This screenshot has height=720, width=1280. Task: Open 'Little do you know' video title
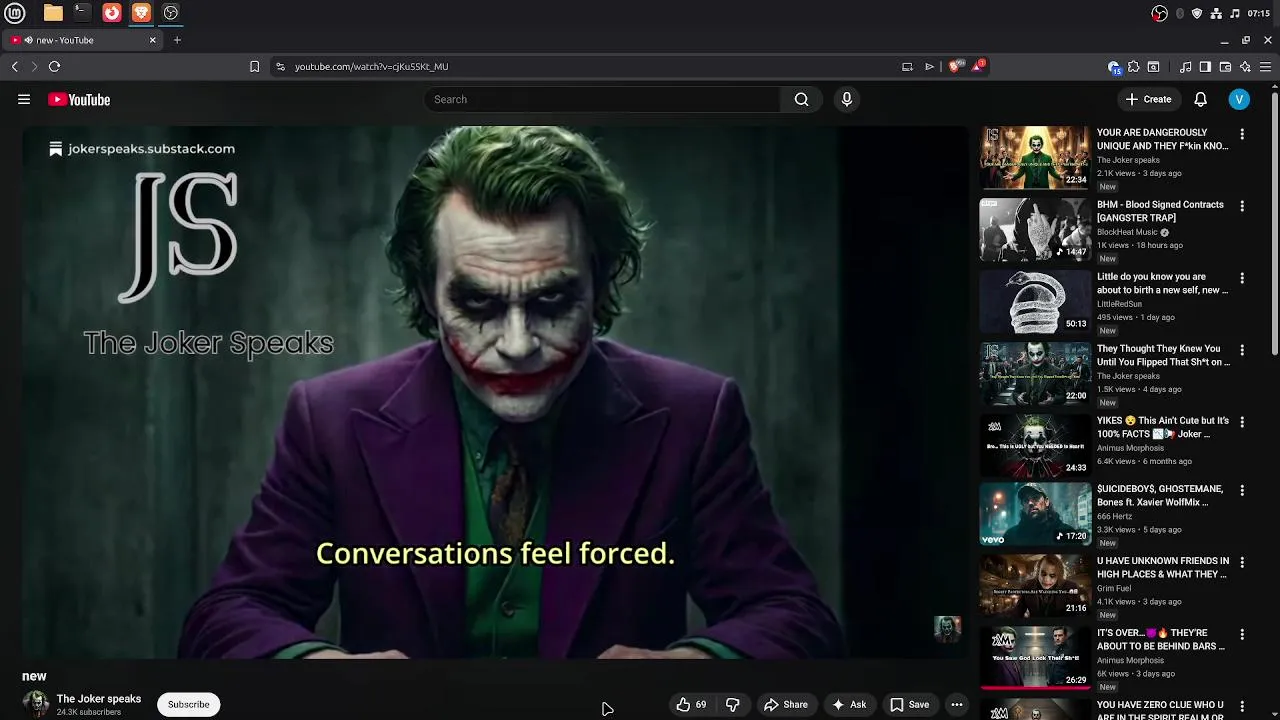point(1162,283)
